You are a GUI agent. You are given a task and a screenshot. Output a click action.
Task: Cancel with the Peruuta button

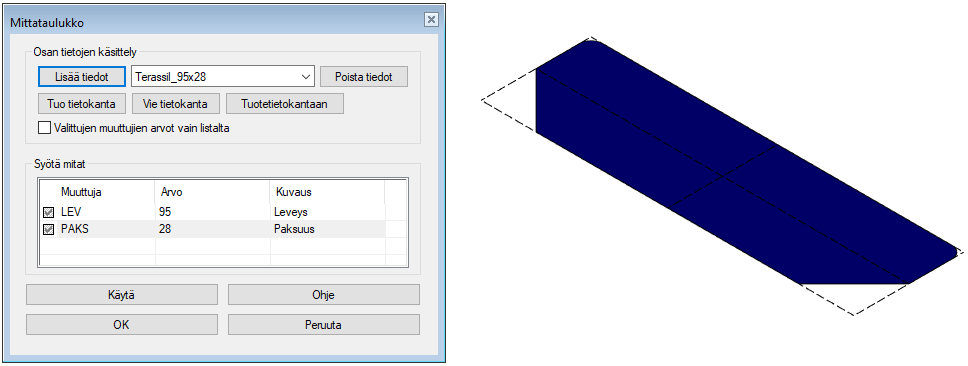click(x=323, y=325)
